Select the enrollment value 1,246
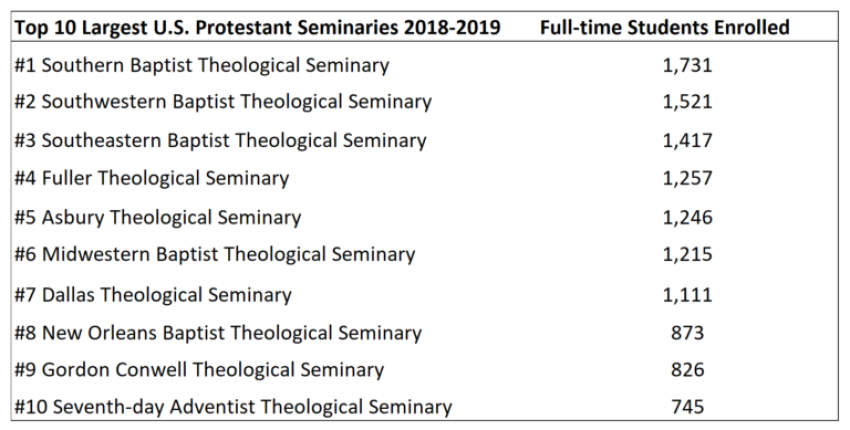This screenshot has width=850, height=430. [687, 217]
